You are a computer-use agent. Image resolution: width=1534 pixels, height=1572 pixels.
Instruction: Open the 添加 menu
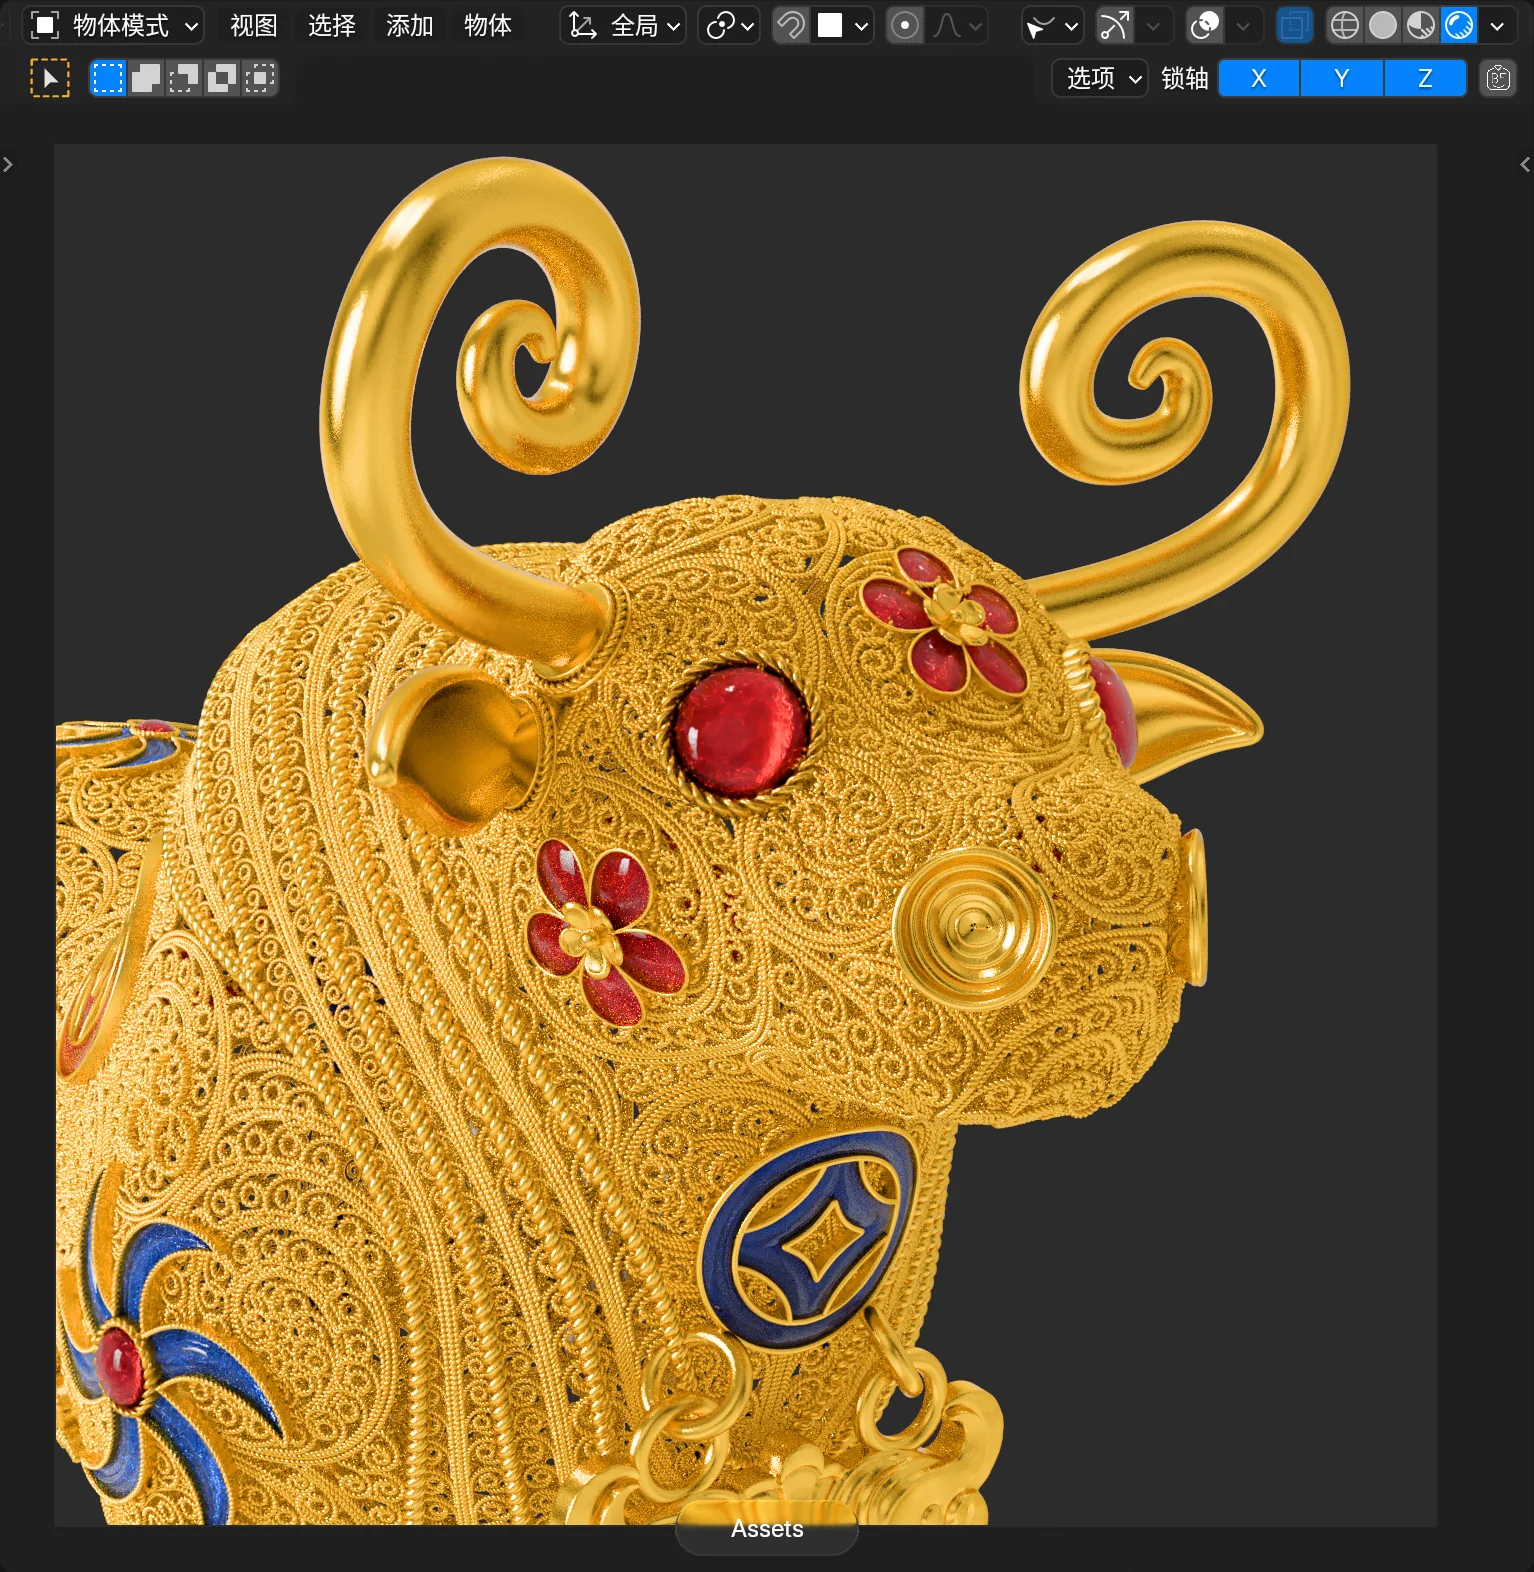[410, 25]
